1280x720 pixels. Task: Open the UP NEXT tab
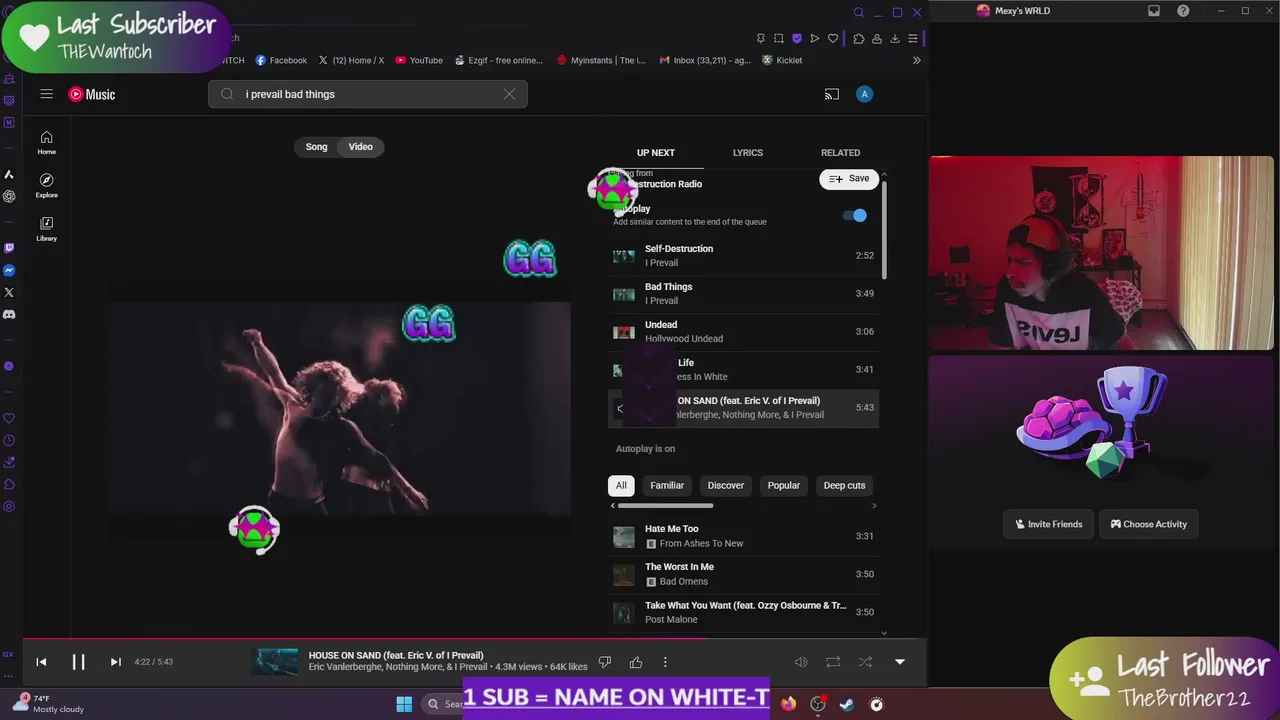(656, 153)
